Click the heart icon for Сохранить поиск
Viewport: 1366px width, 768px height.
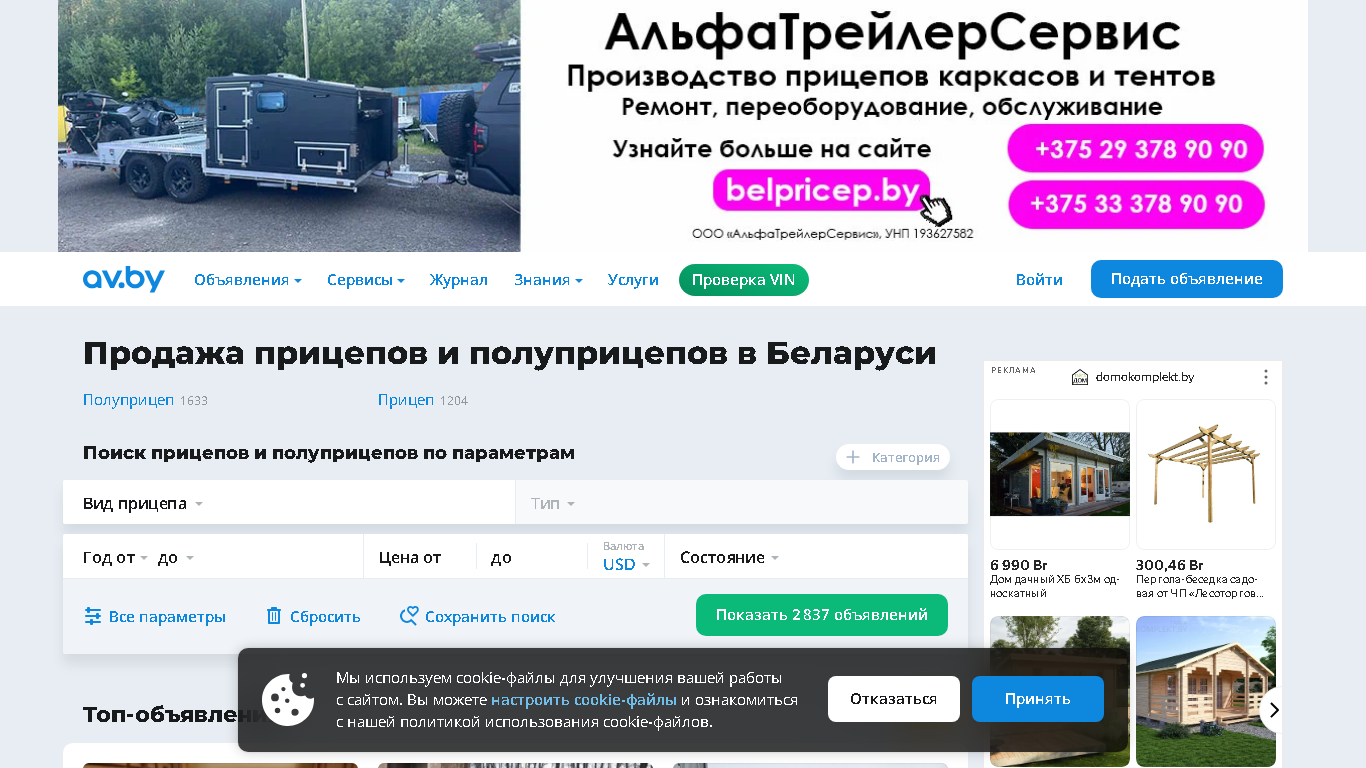coord(409,616)
